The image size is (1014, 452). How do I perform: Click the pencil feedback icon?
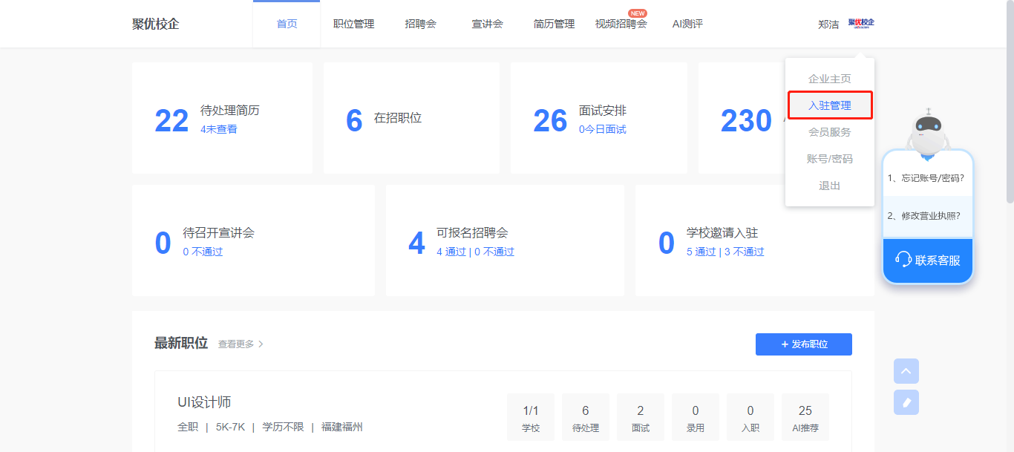pyautogui.click(x=906, y=402)
